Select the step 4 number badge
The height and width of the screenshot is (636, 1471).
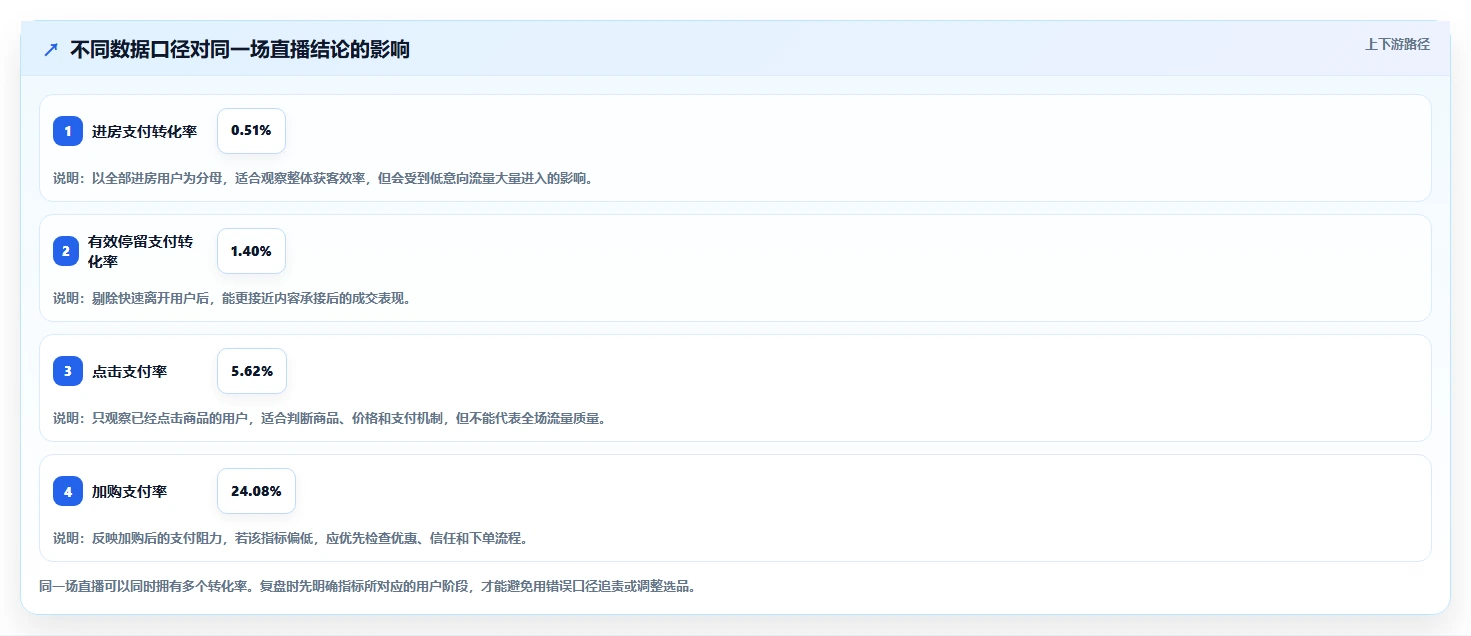[x=68, y=491]
